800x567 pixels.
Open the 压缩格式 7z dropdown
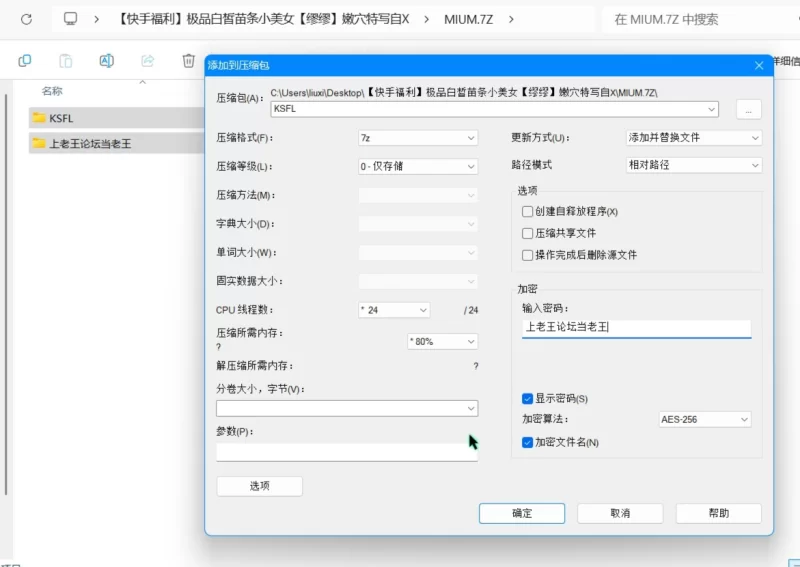click(x=418, y=138)
